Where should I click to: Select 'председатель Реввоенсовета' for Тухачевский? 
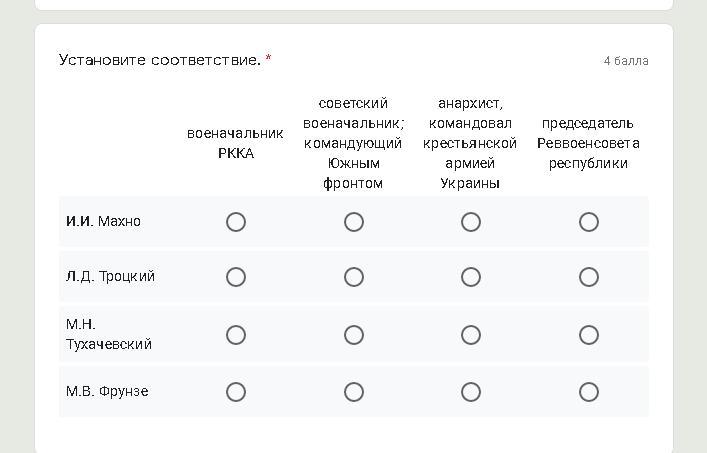click(x=589, y=335)
